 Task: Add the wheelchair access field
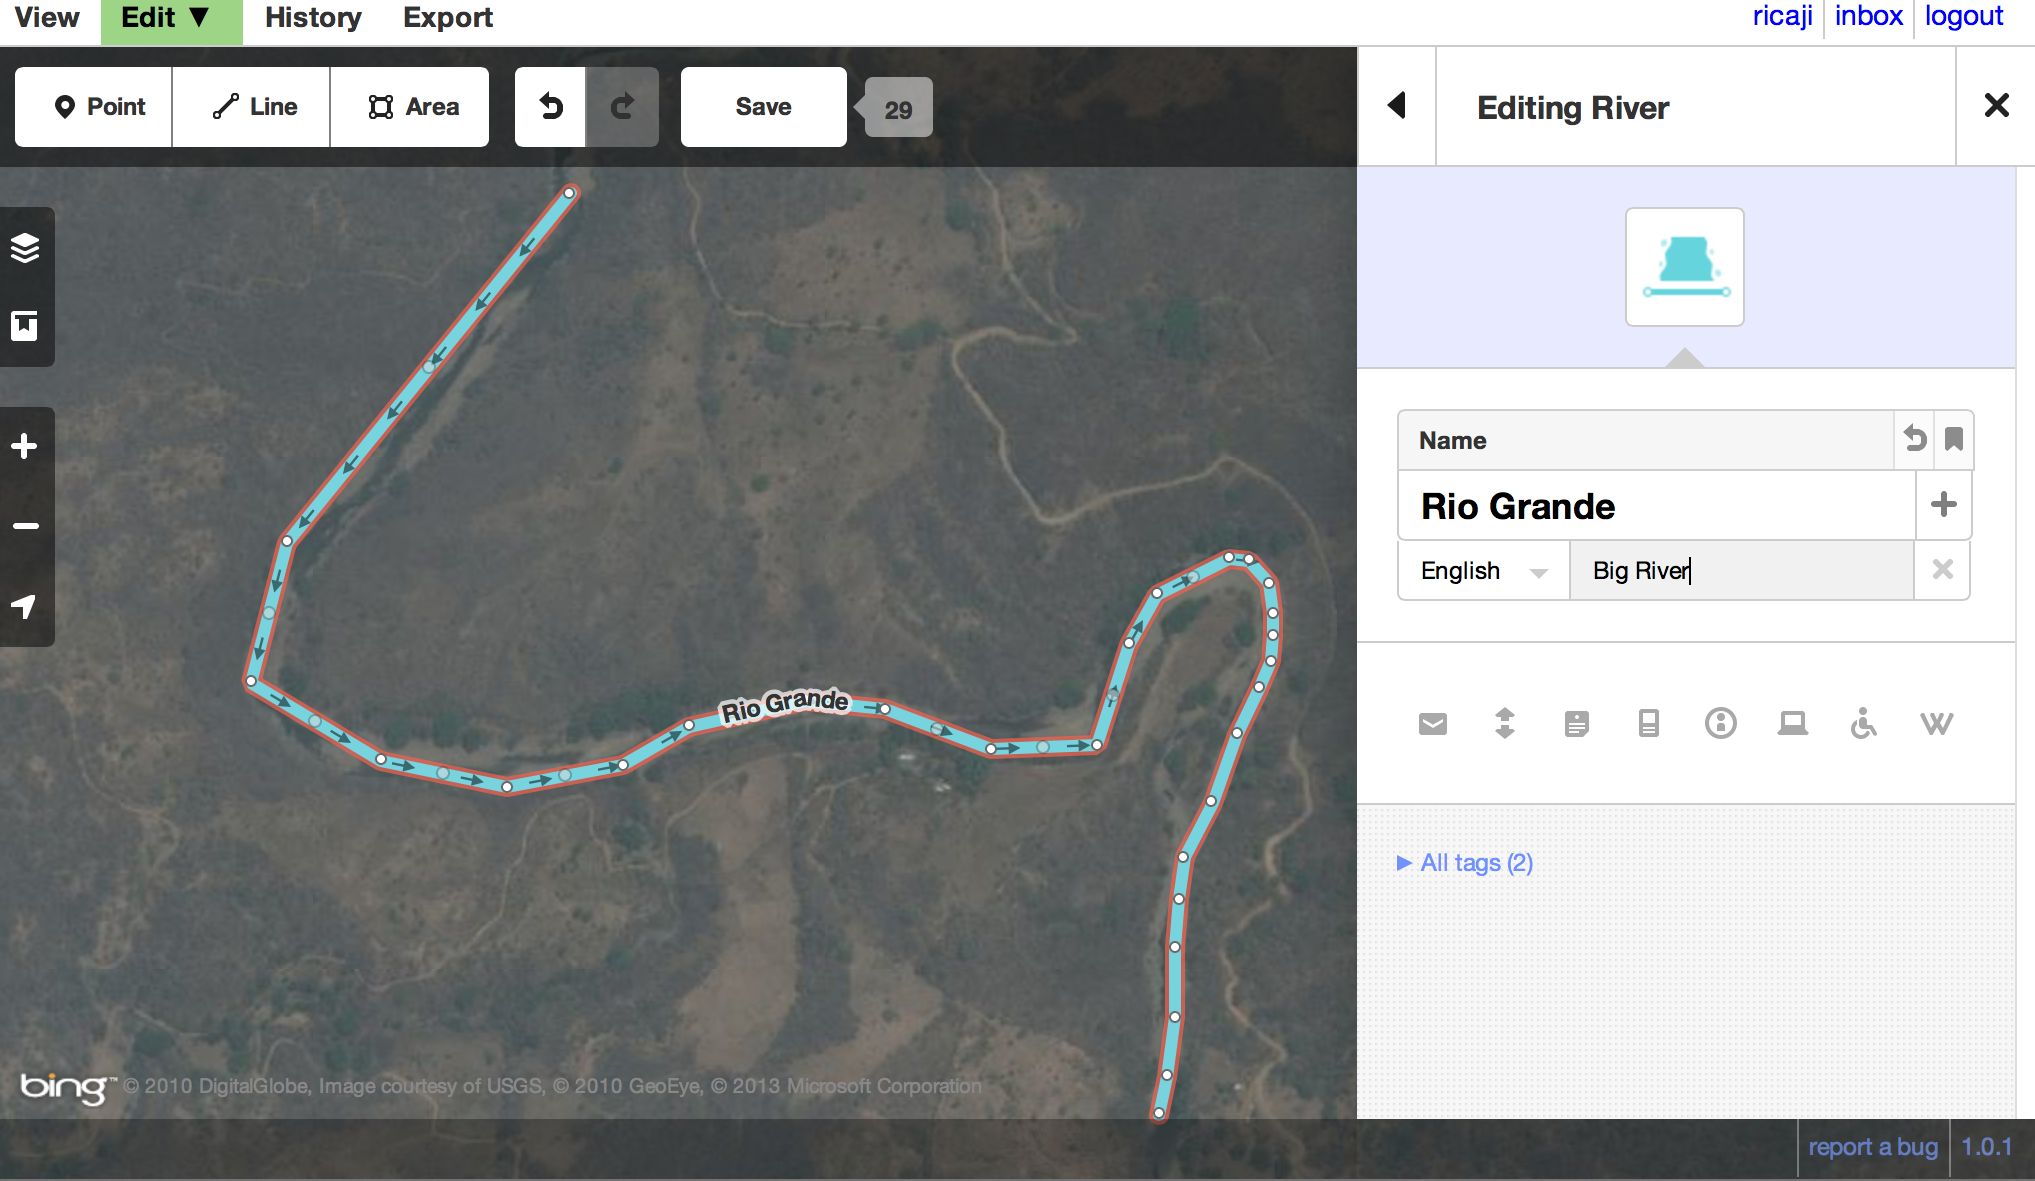1864,723
